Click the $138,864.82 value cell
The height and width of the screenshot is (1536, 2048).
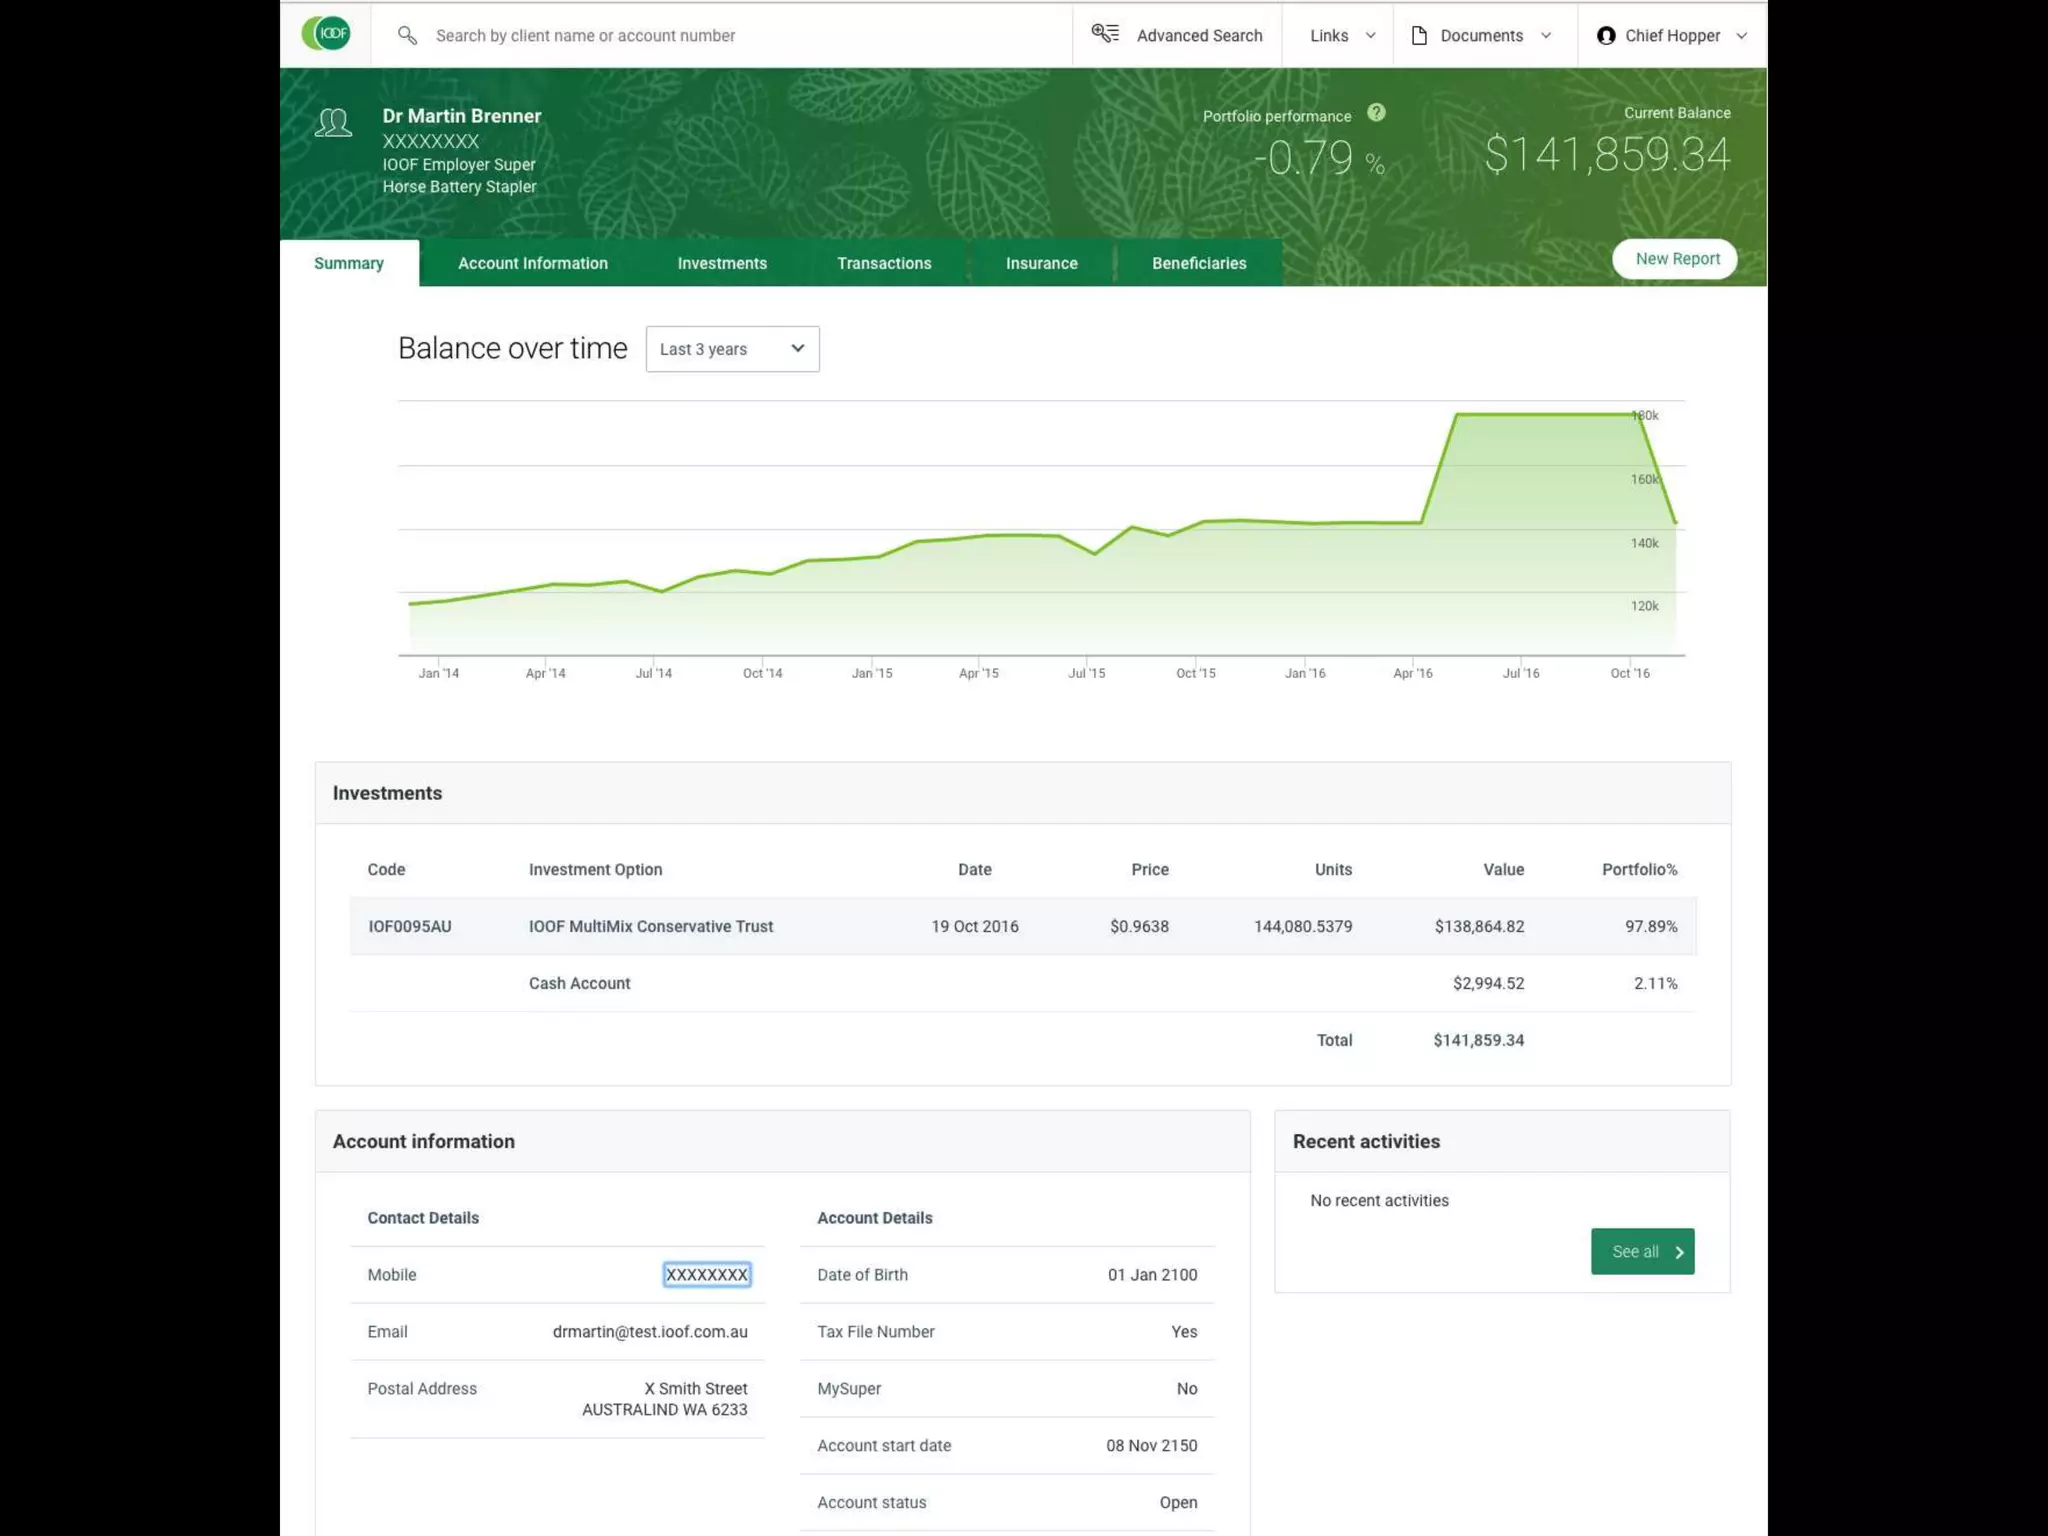(x=1479, y=927)
